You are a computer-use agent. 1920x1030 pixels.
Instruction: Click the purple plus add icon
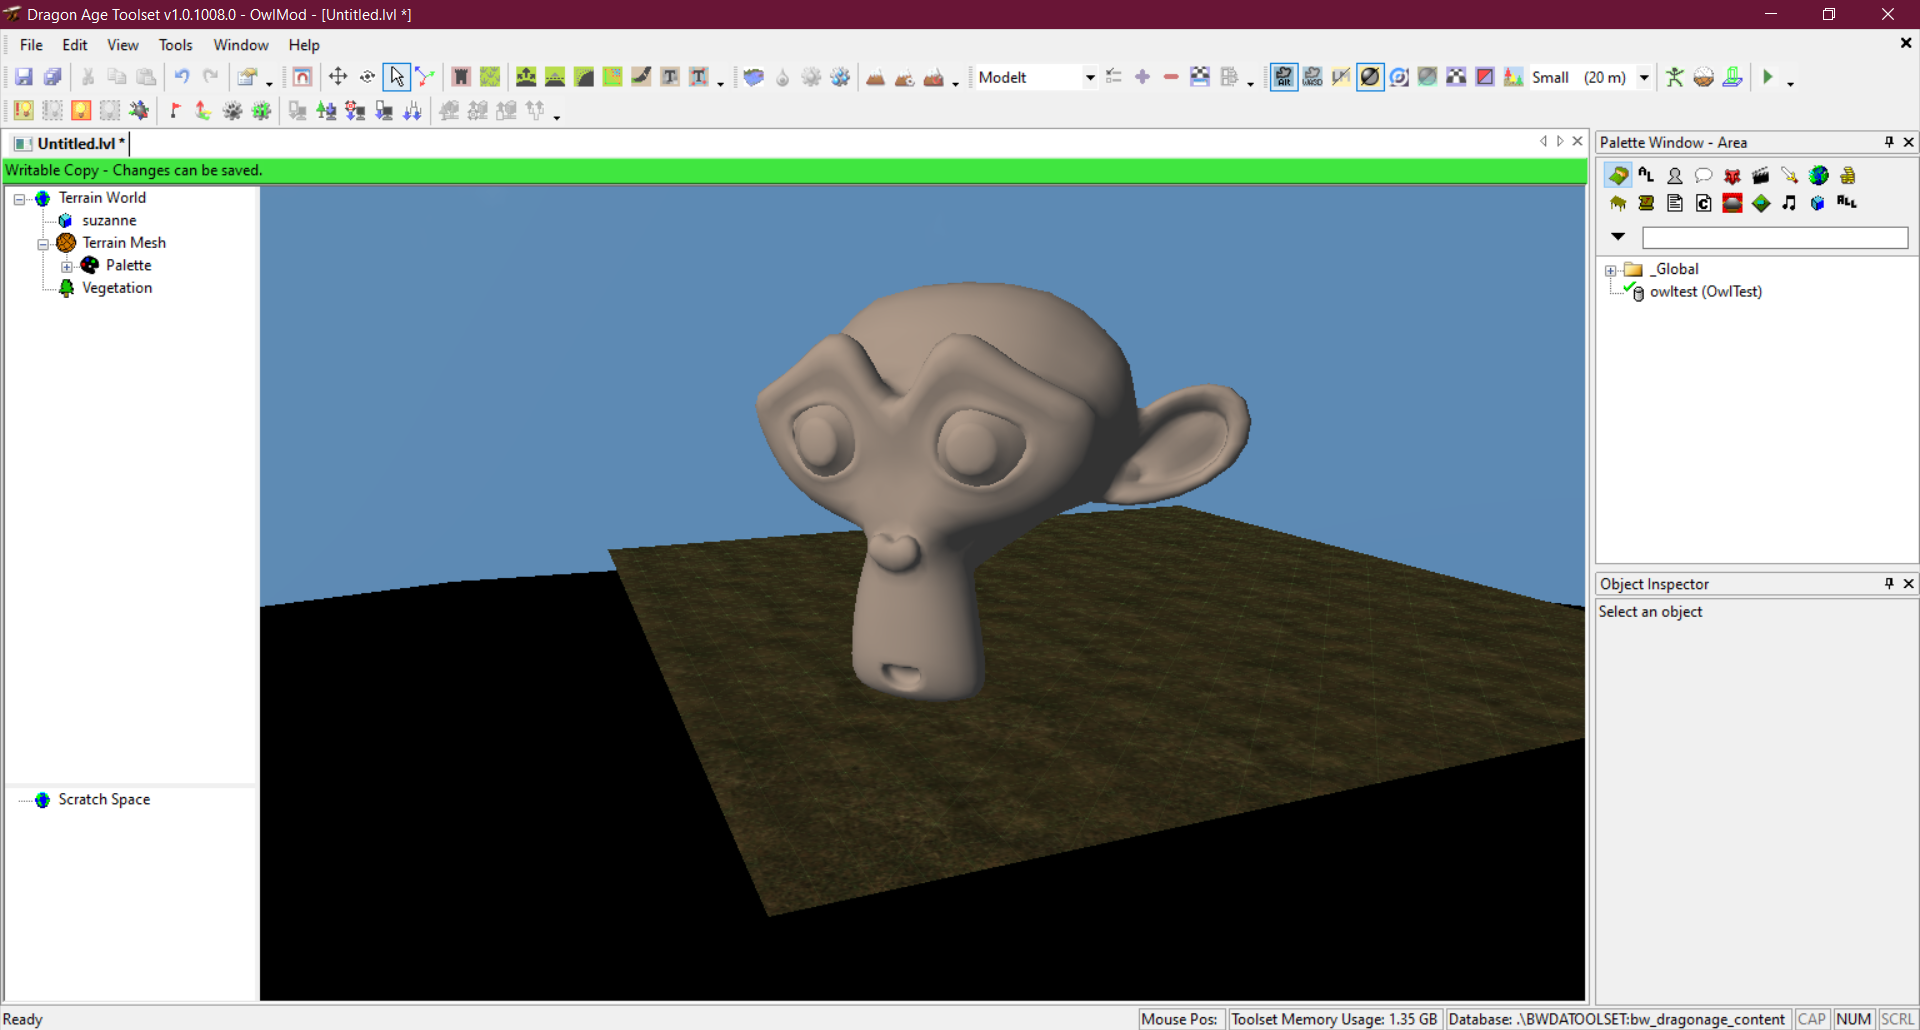[x=1142, y=77]
